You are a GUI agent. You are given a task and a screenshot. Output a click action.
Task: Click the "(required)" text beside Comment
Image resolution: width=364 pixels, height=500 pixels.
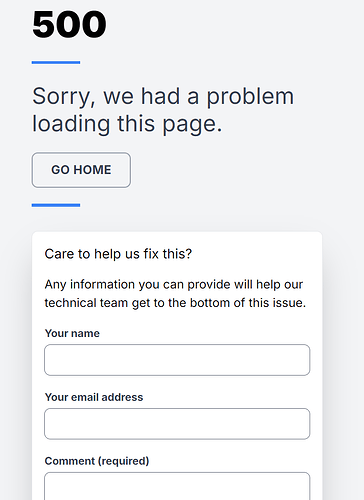[x=123, y=461]
